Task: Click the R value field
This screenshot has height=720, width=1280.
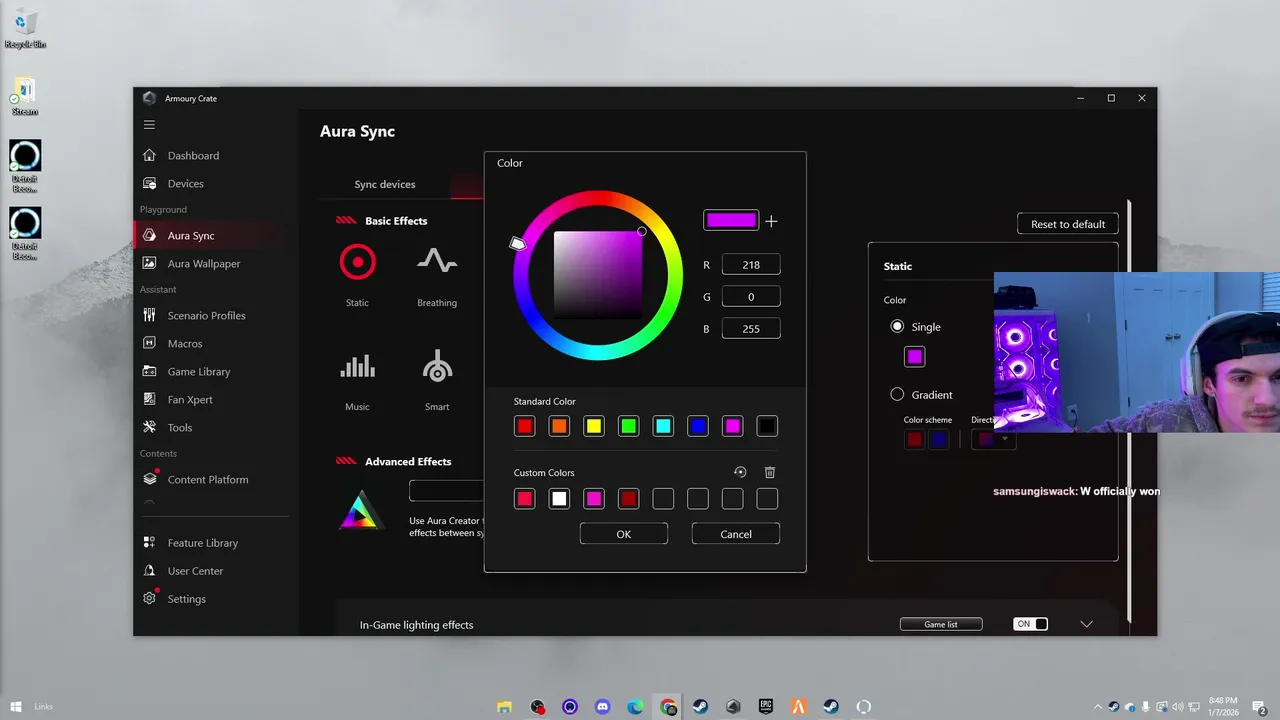Action: (x=751, y=265)
